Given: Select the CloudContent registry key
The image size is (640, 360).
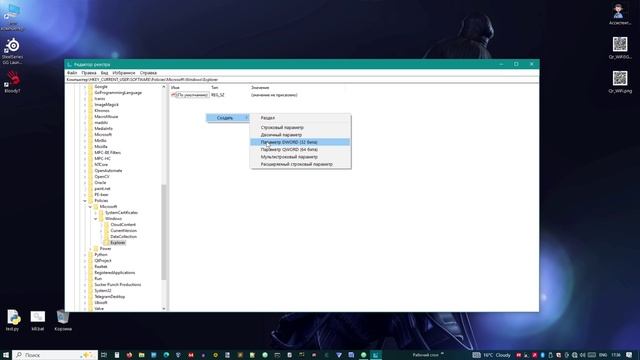Looking at the screenshot, I should [123, 224].
